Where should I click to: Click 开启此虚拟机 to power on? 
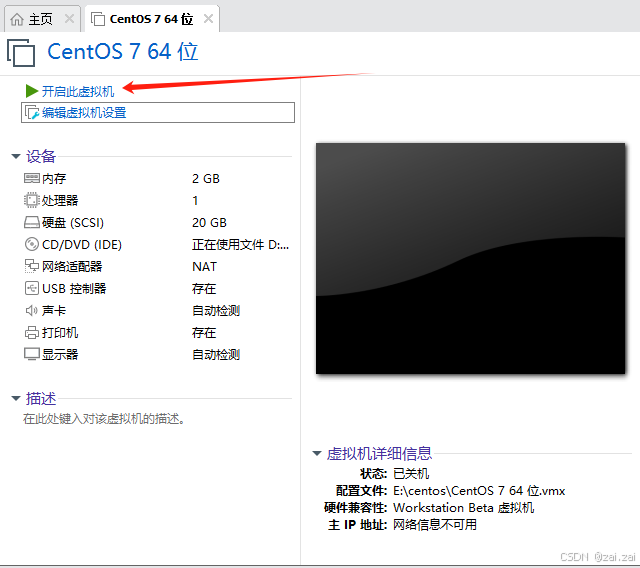tap(78, 91)
